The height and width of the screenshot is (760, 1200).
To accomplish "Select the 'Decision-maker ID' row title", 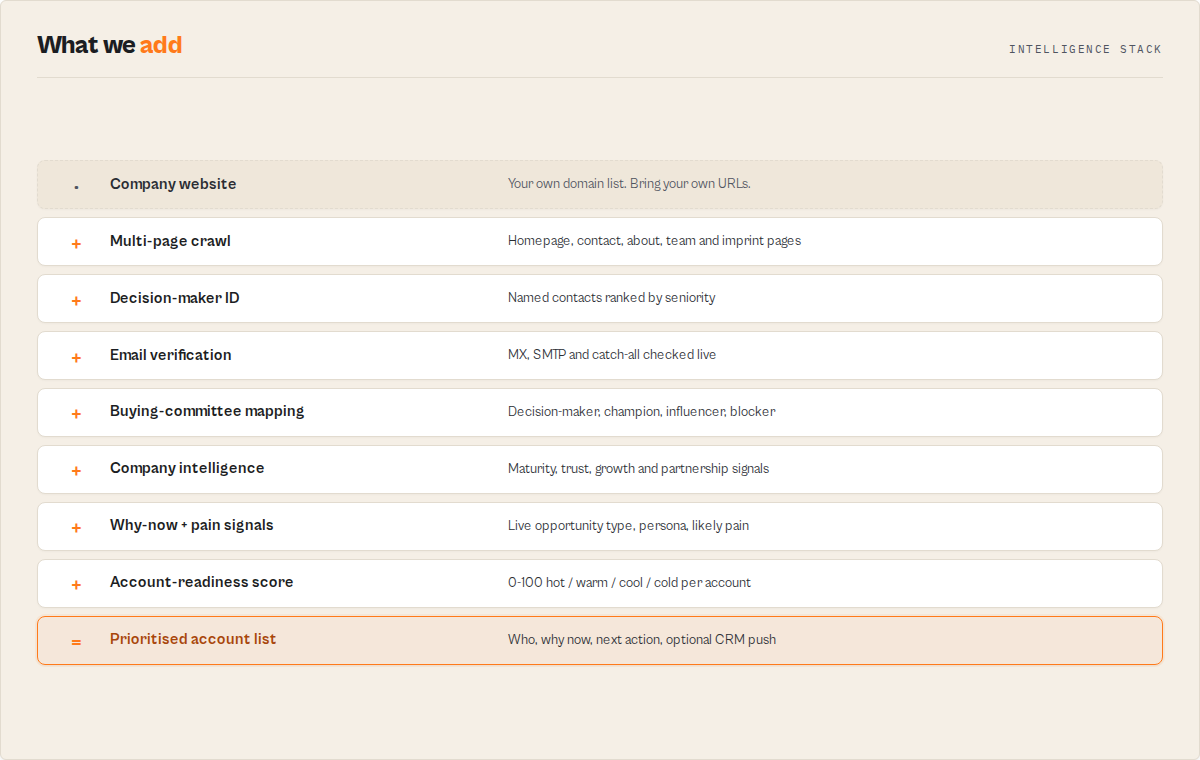I will click(x=175, y=298).
